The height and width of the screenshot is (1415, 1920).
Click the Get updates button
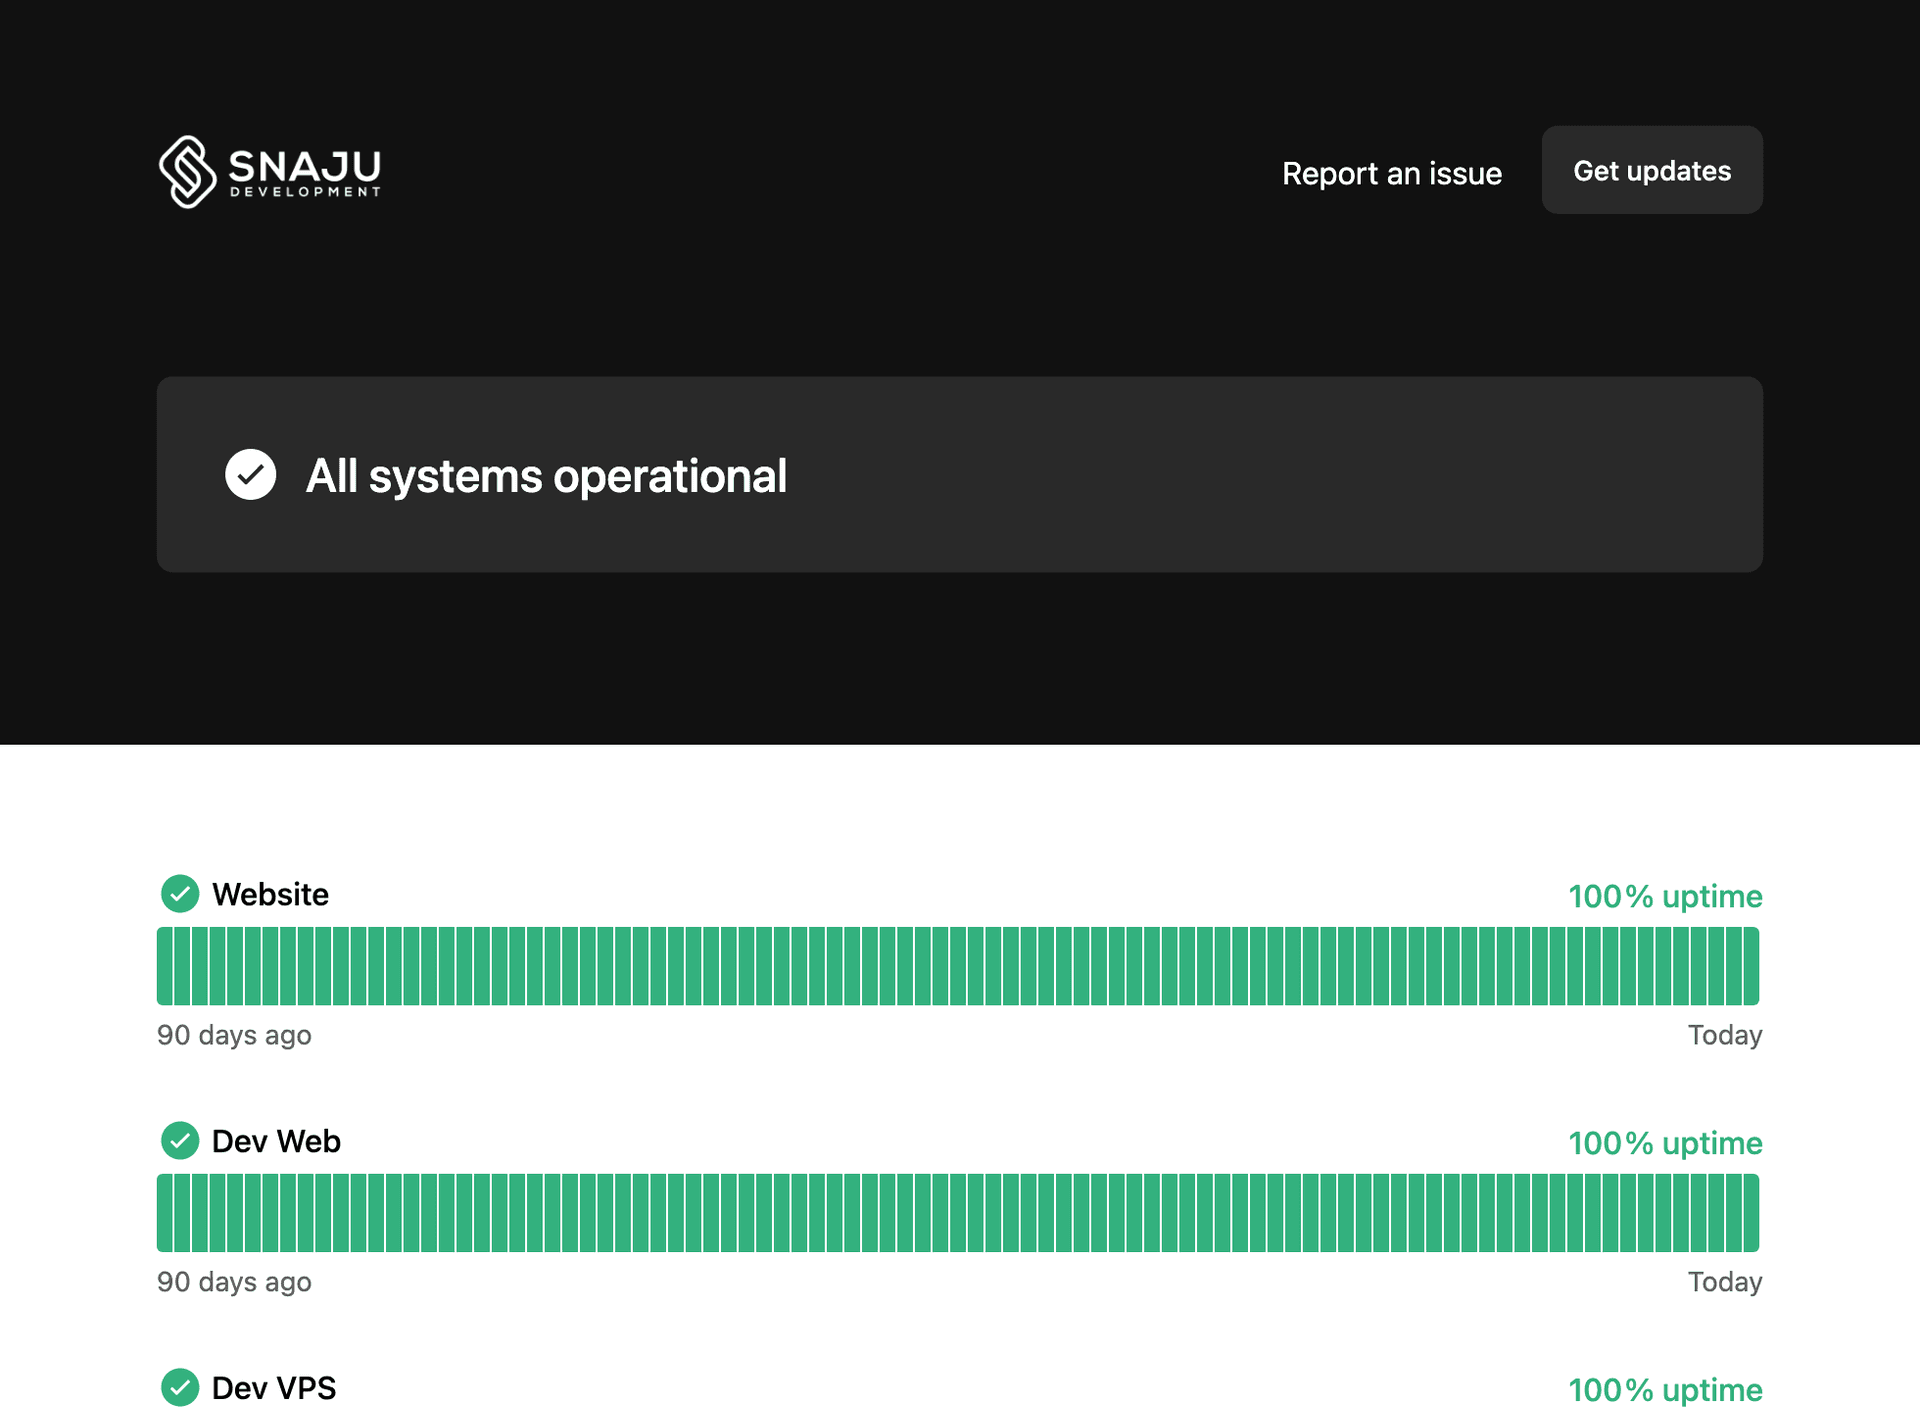(x=1652, y=170)
